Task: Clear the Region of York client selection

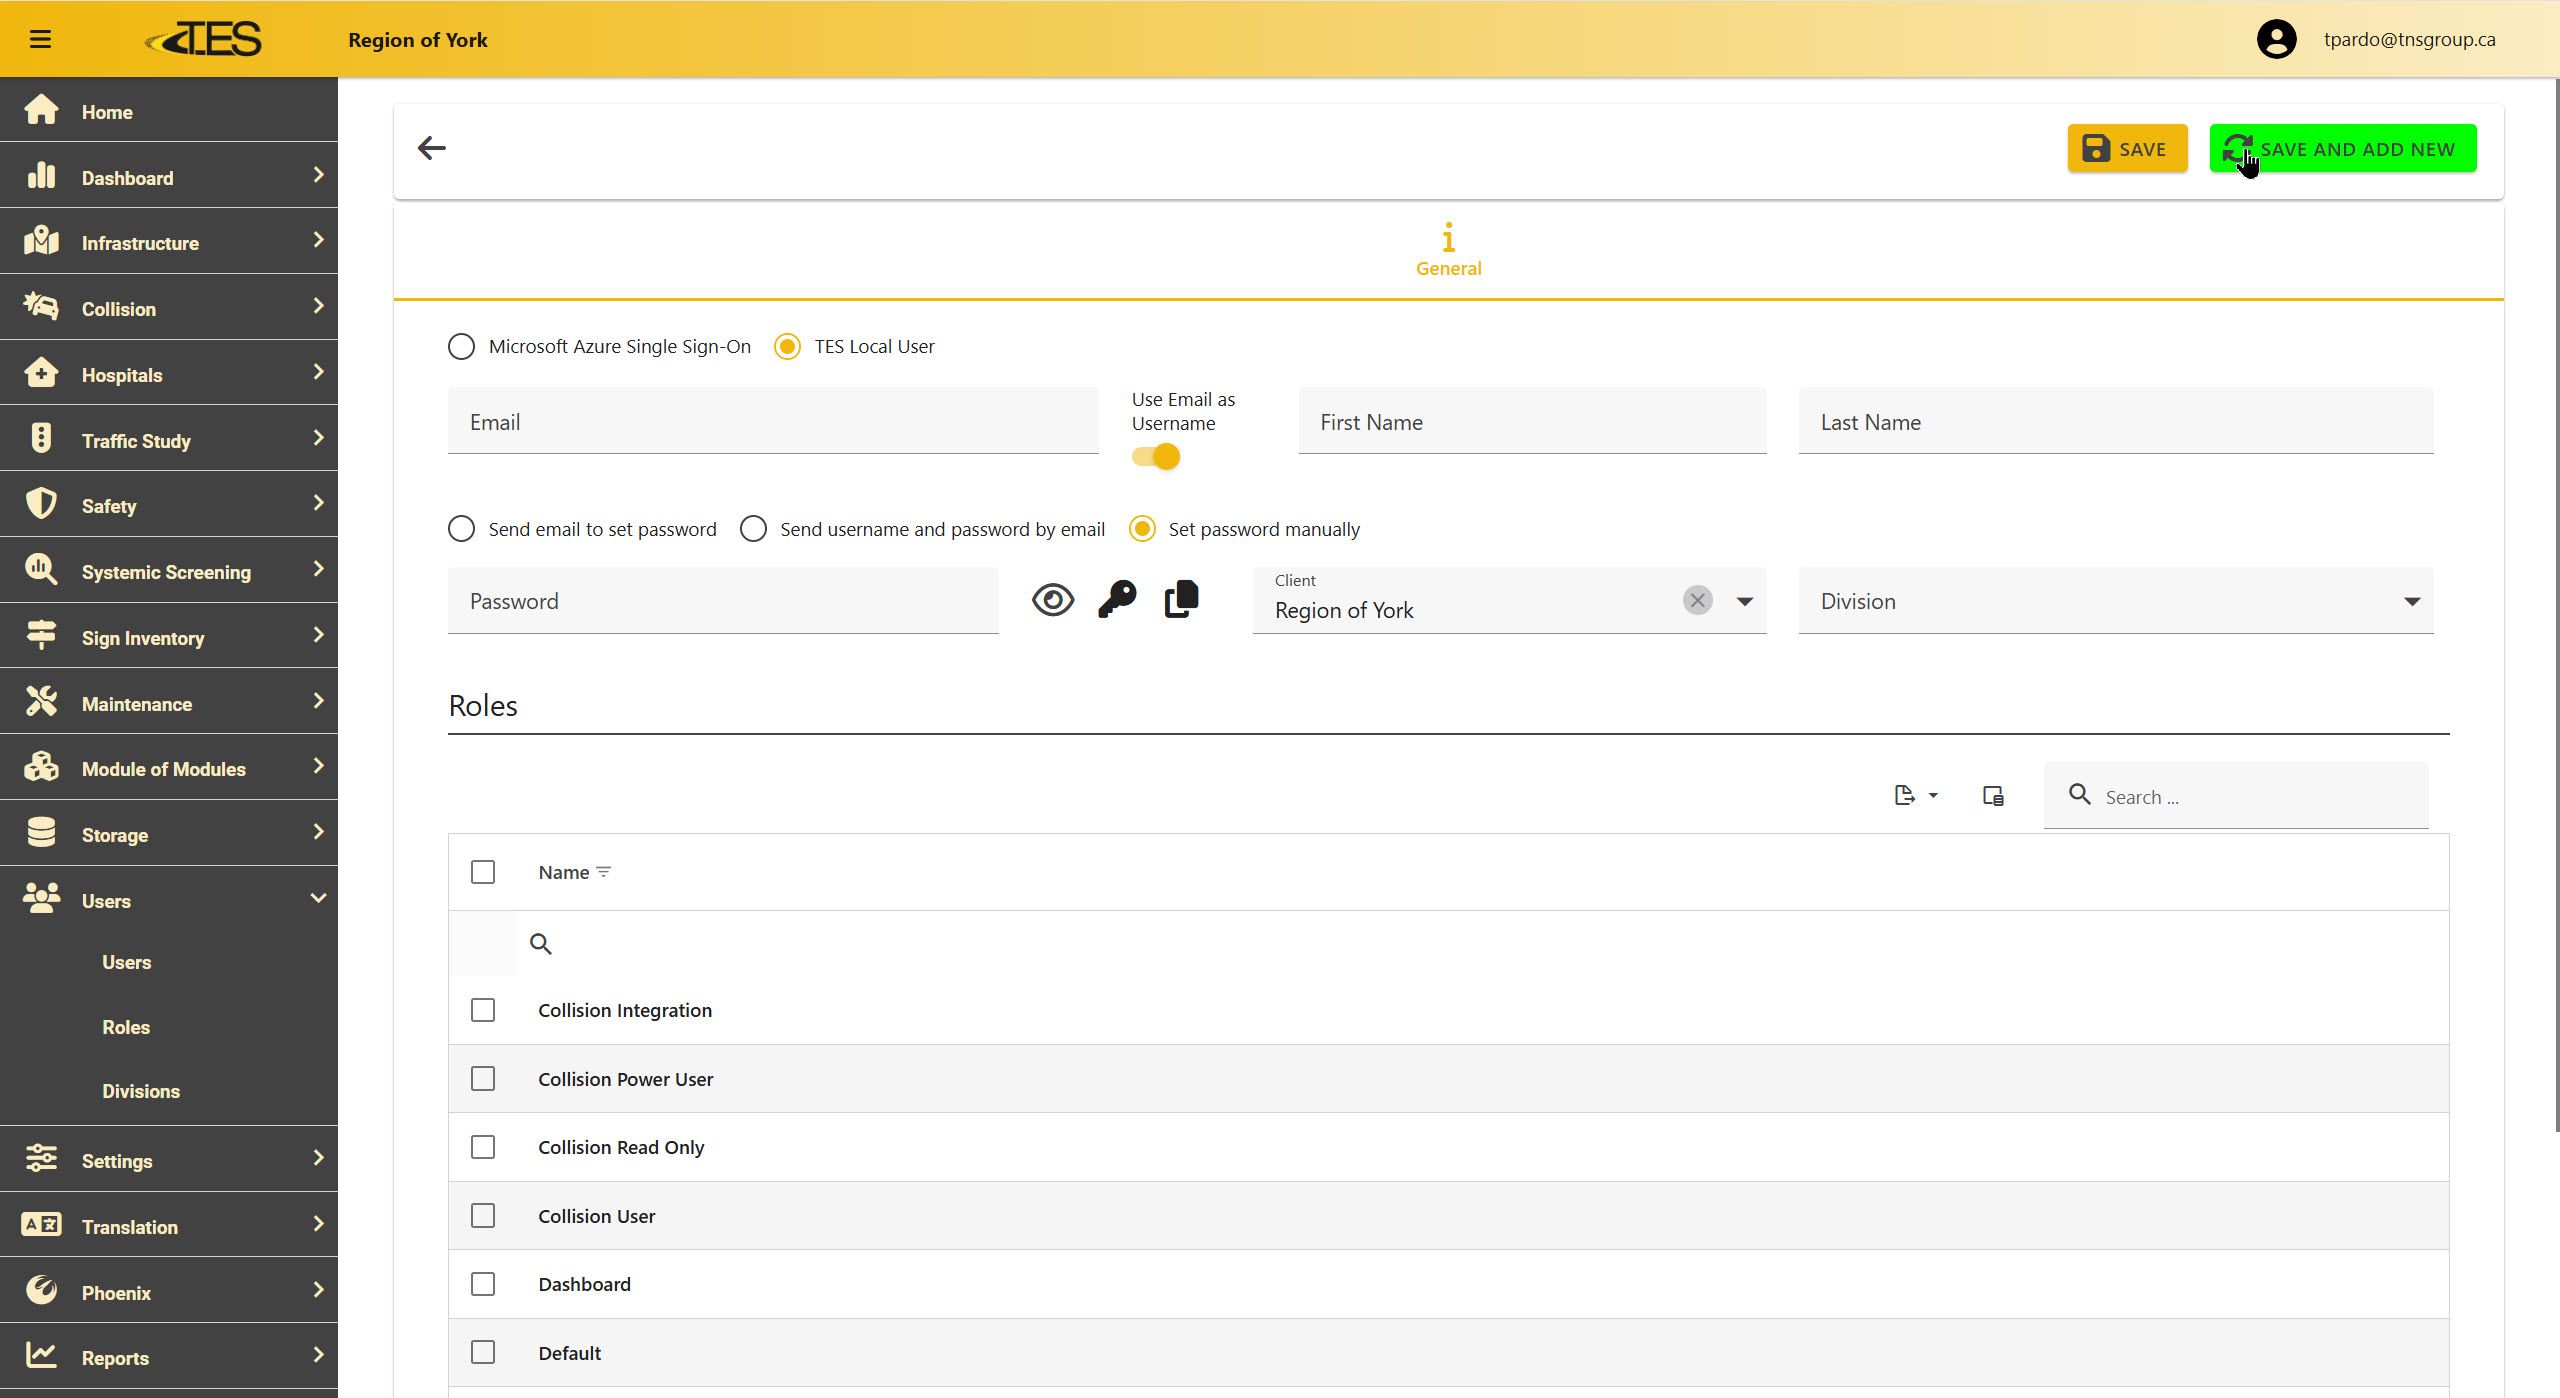Action: pyautogui.click(x=1697, y=600)
